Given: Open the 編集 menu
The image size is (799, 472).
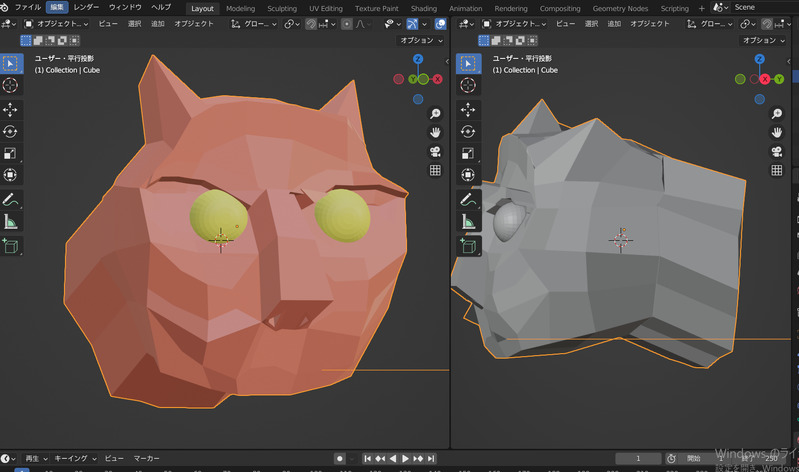Looking at the screenshot, I should click(56, 7).
